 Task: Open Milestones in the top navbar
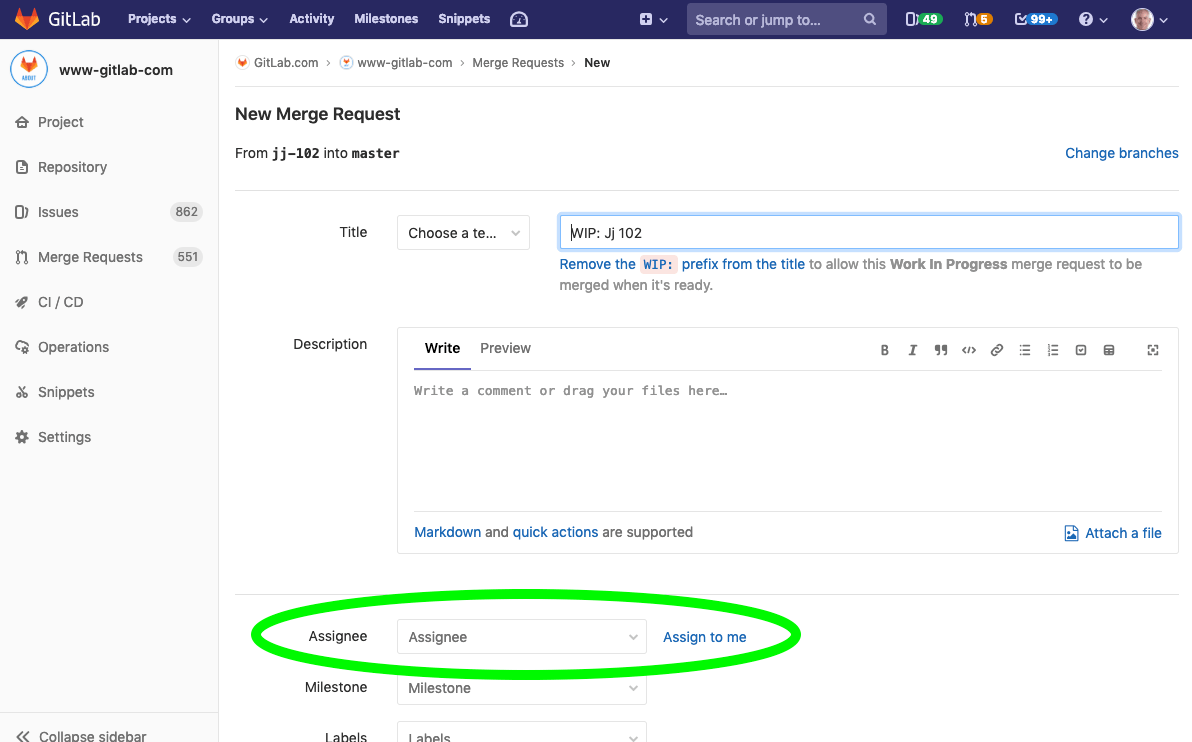click(386, 19)
